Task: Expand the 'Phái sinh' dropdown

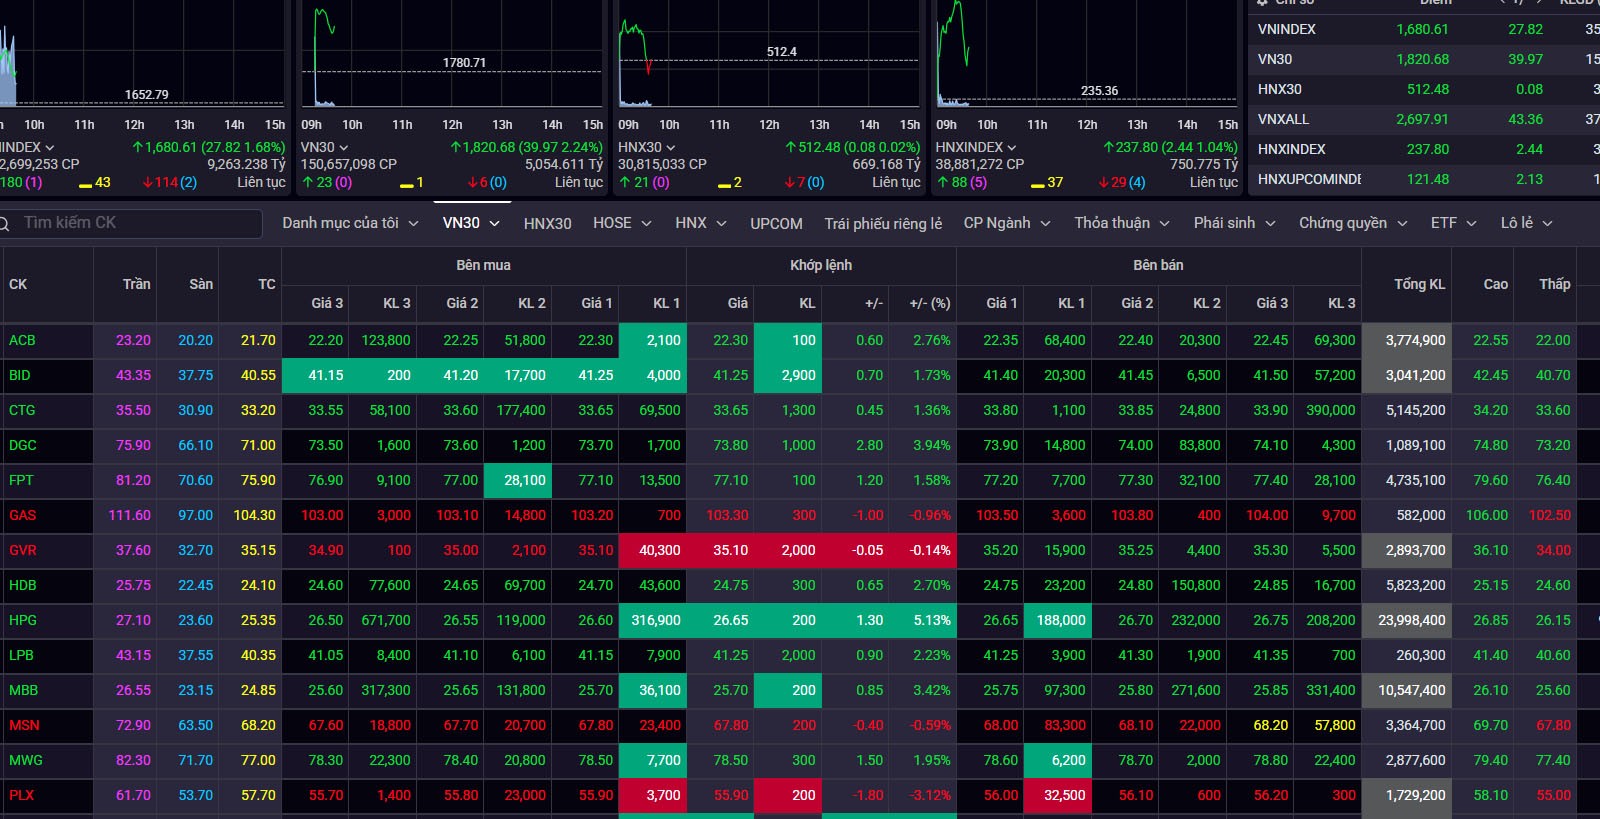Action: (1235, 223)
